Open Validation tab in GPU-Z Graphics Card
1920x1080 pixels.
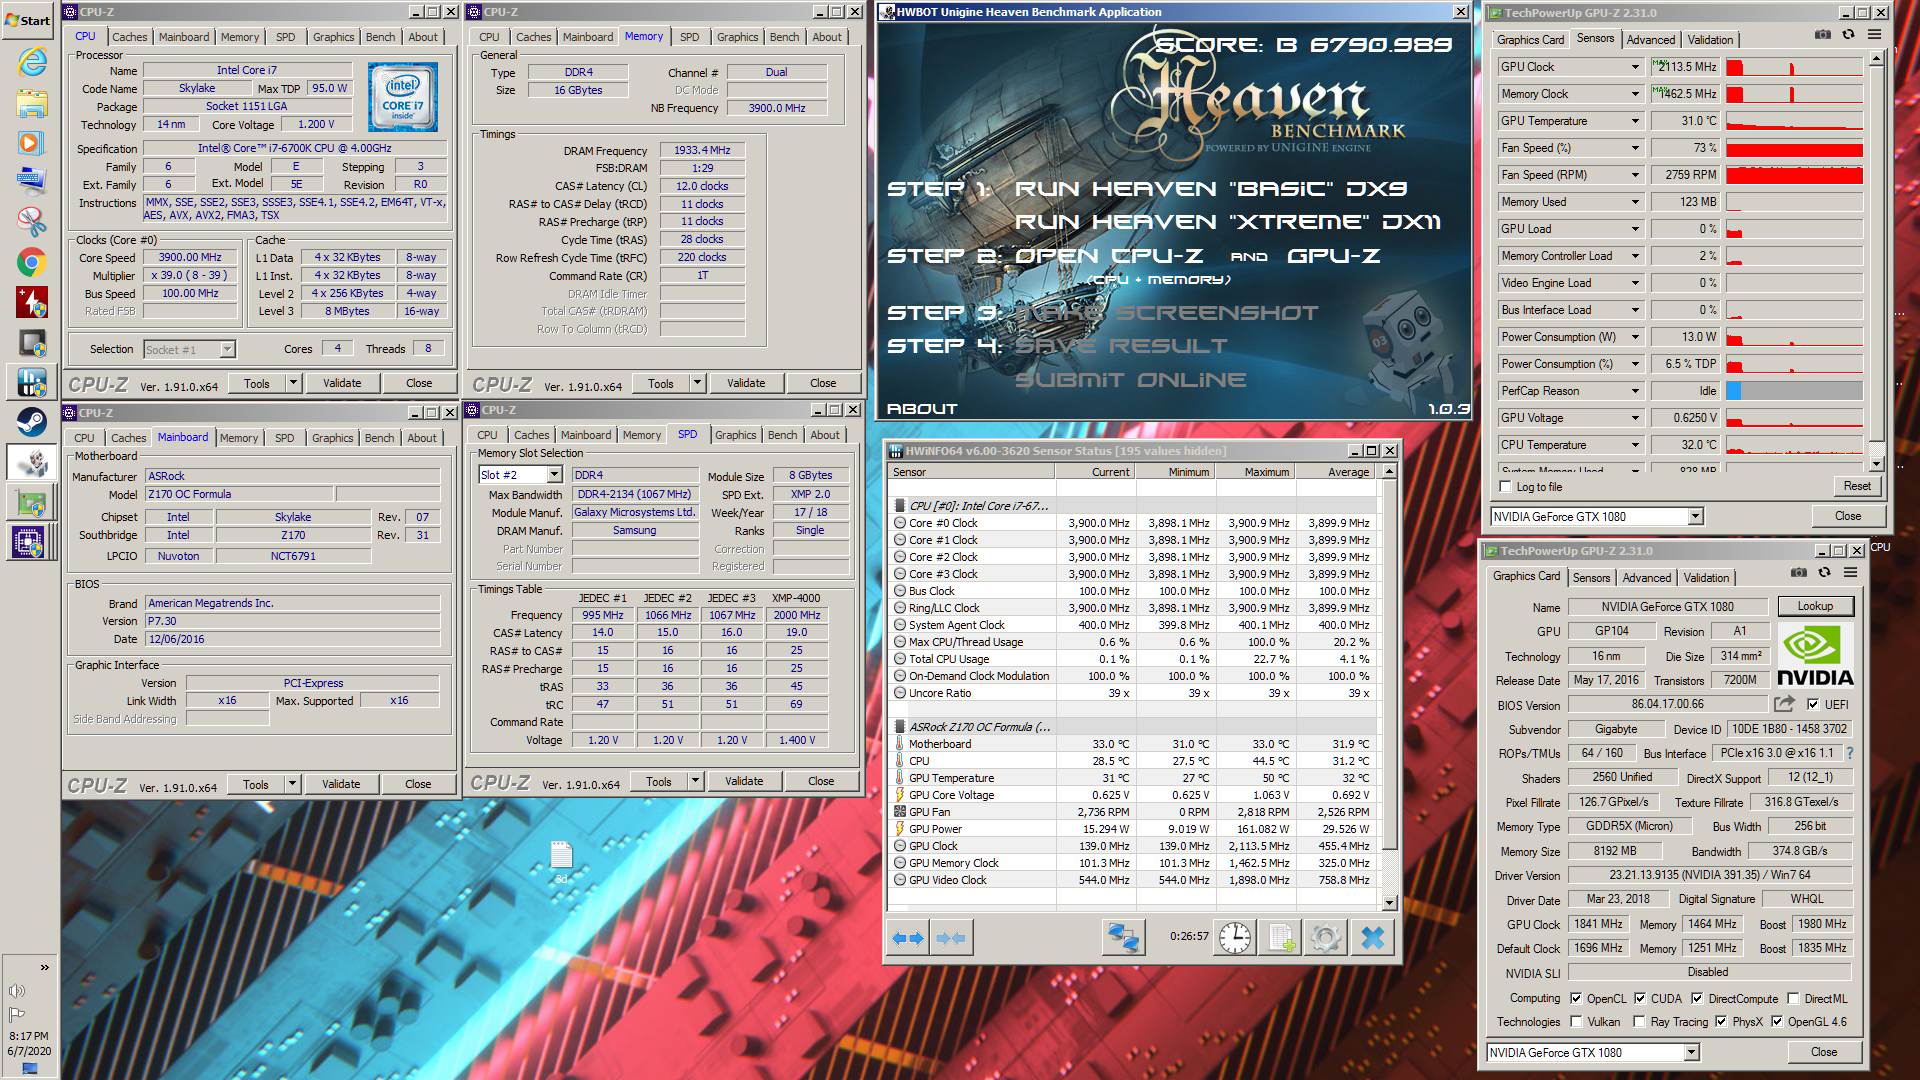coord(1706,578)
